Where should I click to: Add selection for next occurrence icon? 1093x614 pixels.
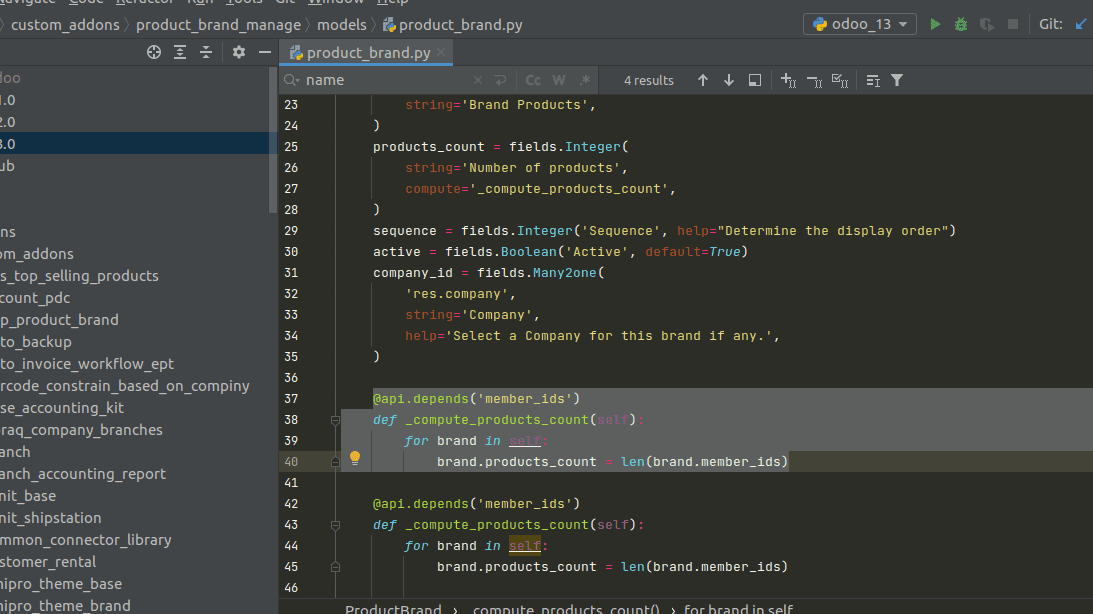point(788,80)
